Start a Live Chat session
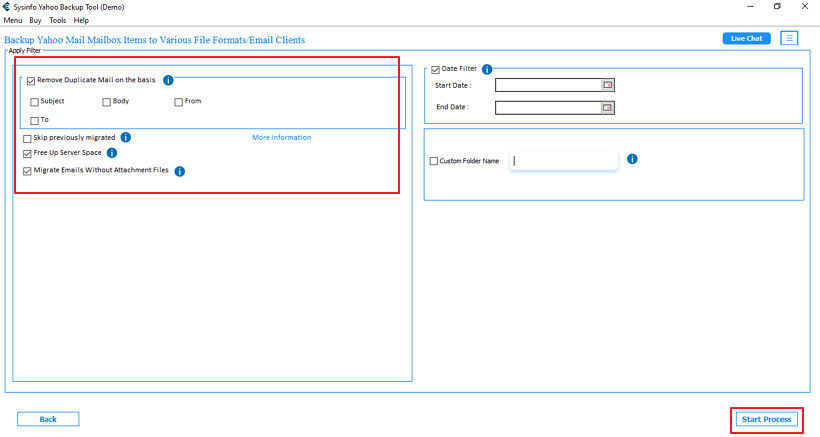The width and height of the screenshot is (820, 437). (x=746, y=38)
